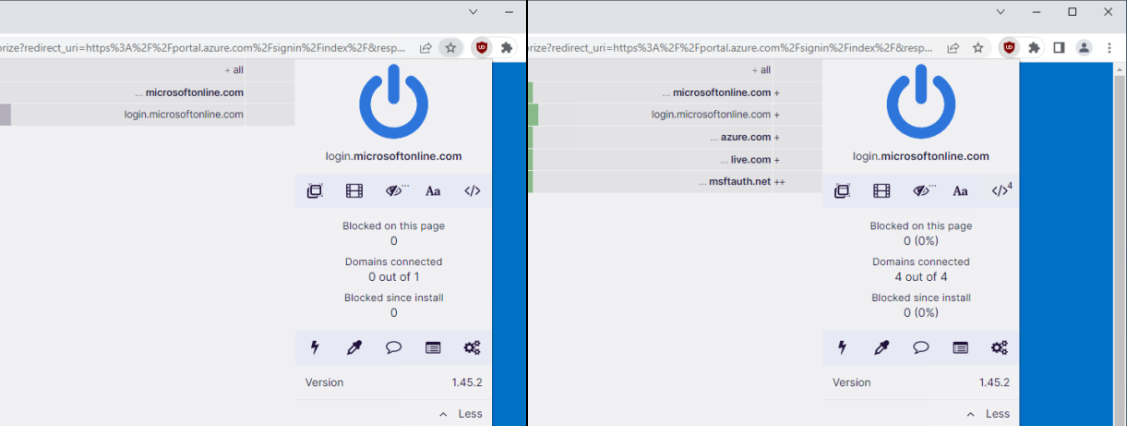Toggle JavaScript </> icon in right window
Screen dimensions: 1127x426
(x=1001, y=191)
